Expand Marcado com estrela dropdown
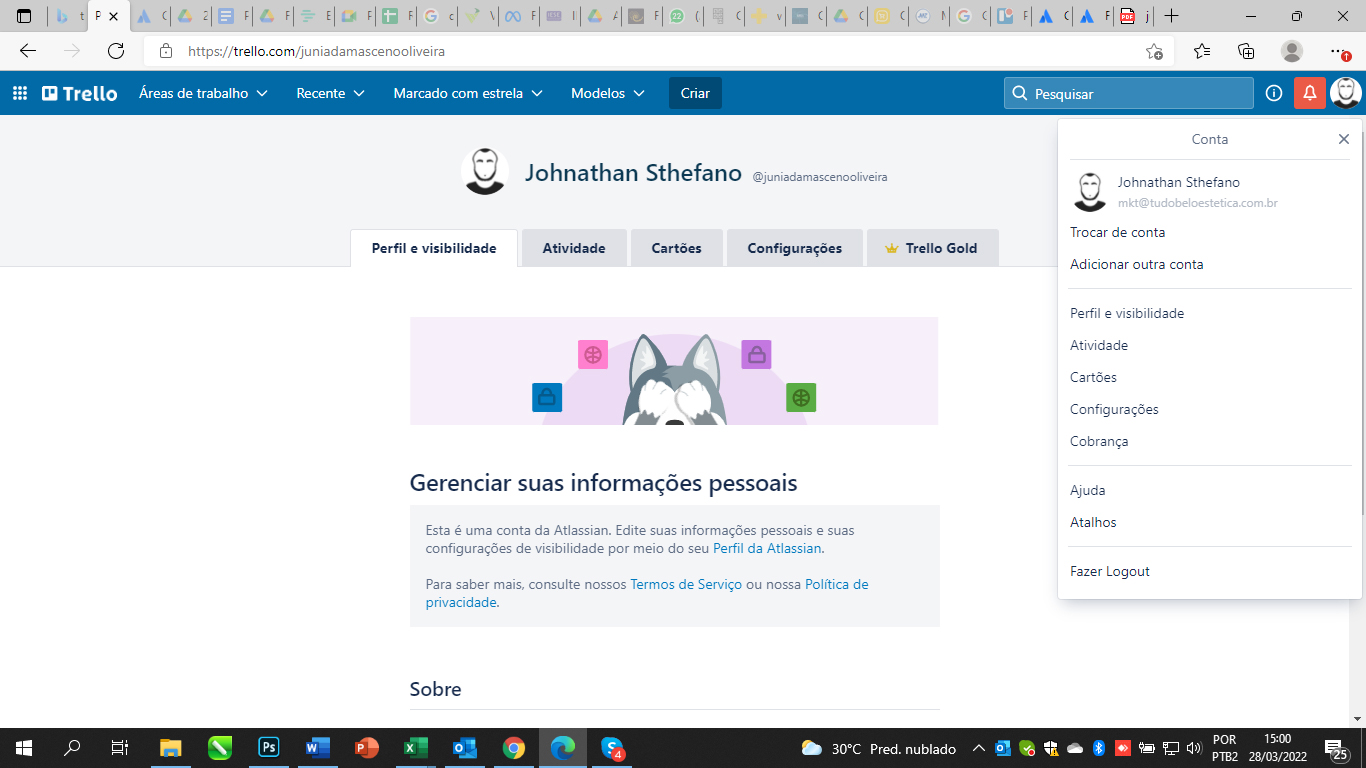The width and height of the screenshot is (1366, 768). [x=468, y=93]
